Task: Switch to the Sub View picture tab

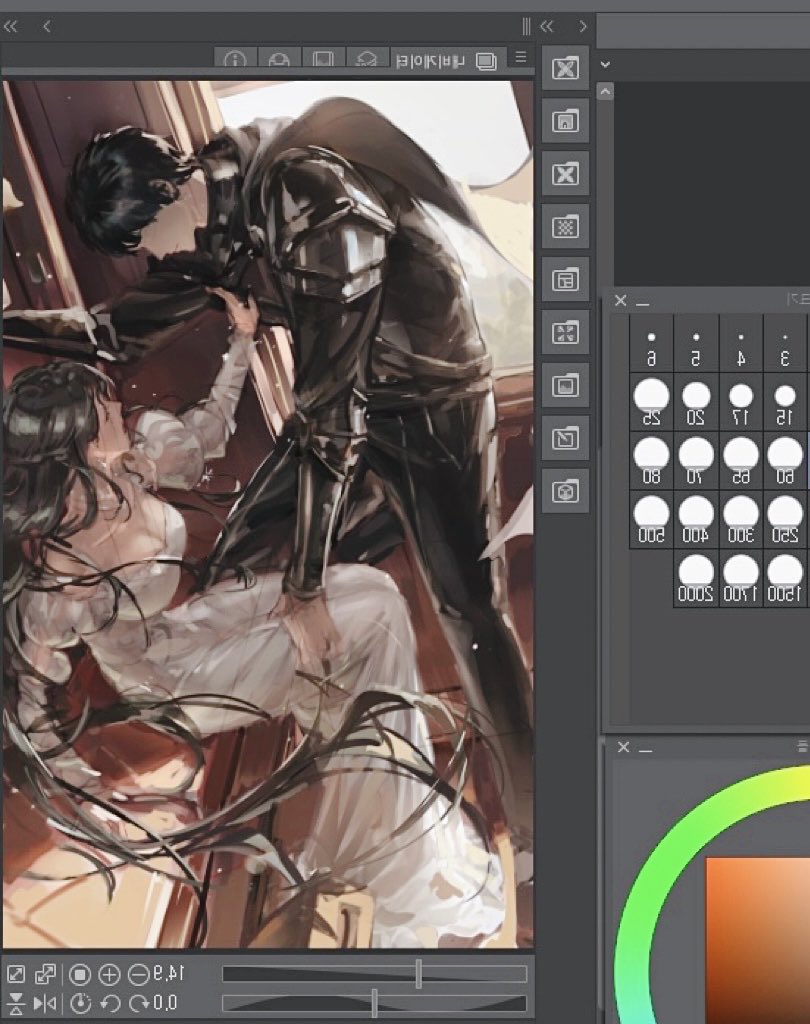Action: click(323, 58)
